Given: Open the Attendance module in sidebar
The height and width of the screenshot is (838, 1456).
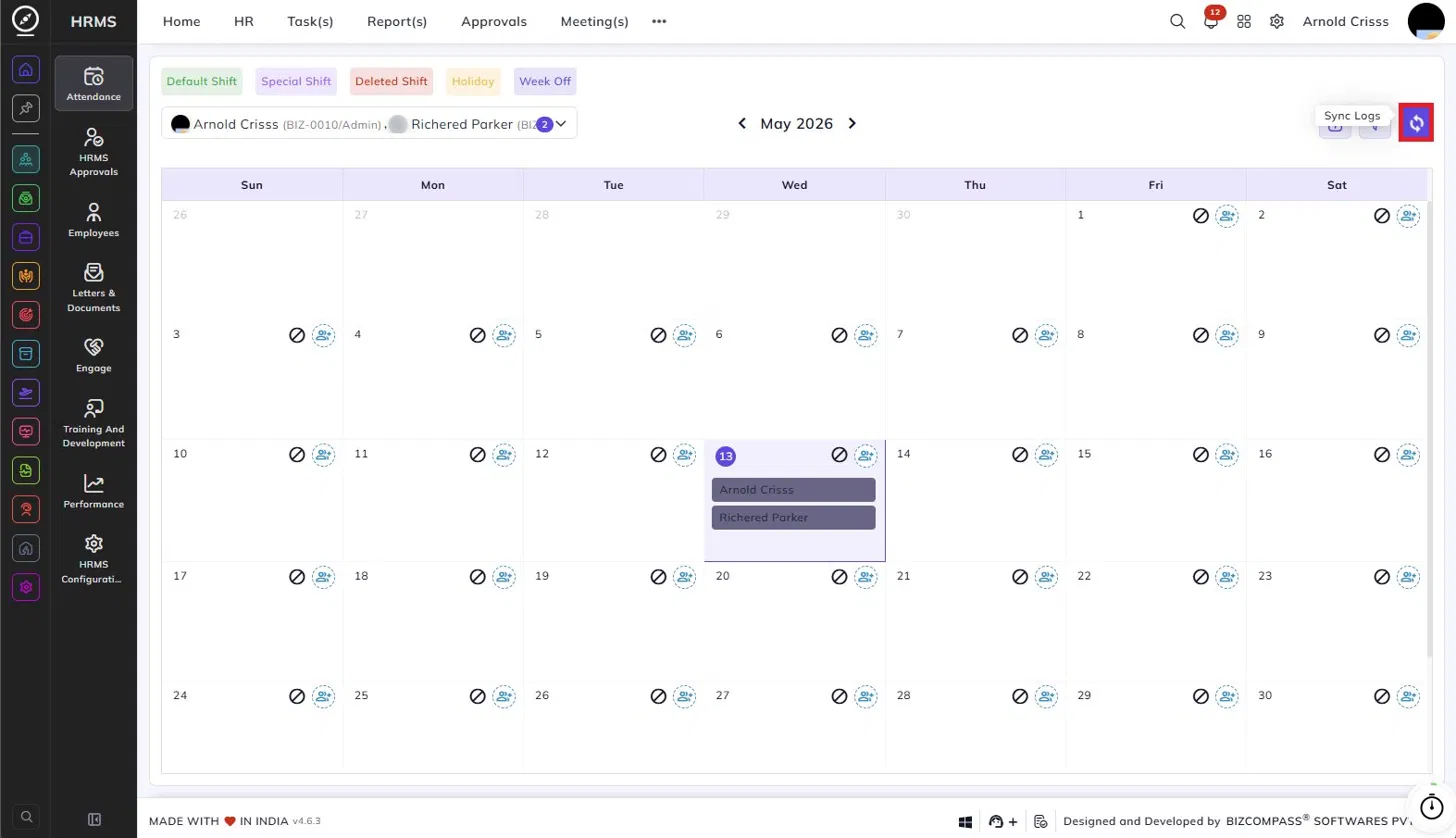Looking at the screenshot, I should click(x=94, y=84).
